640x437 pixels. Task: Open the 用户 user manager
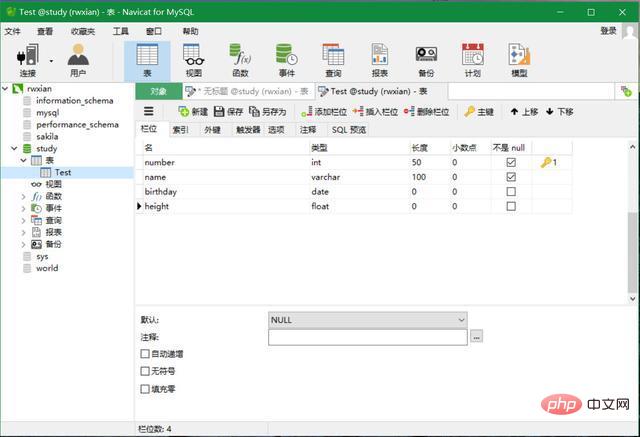pyautogui.click(x=78, y=60)
